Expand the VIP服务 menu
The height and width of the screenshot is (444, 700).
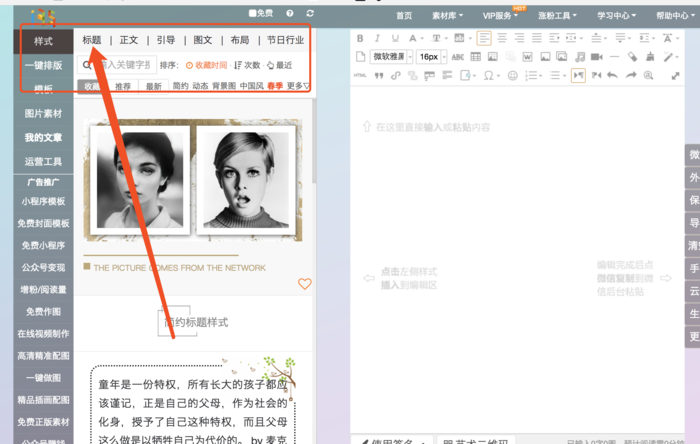point(500,16)
